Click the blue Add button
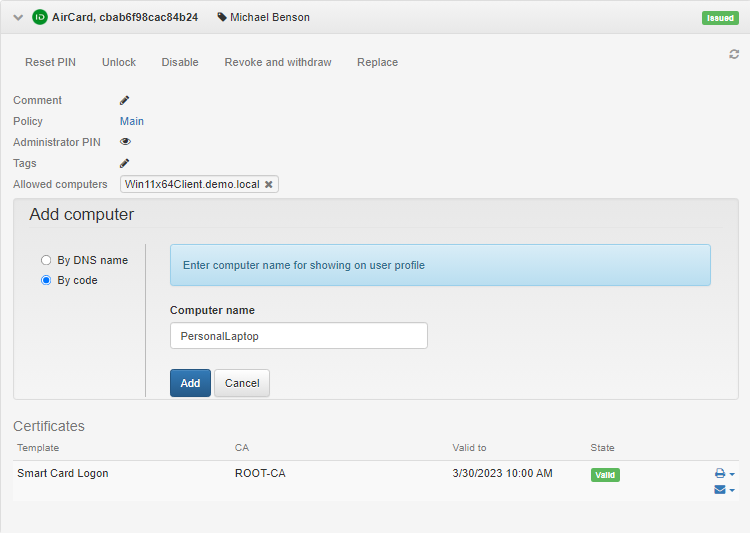Viewport: 750px width, 533px height. pyautogui.click(x=190, y=383)
